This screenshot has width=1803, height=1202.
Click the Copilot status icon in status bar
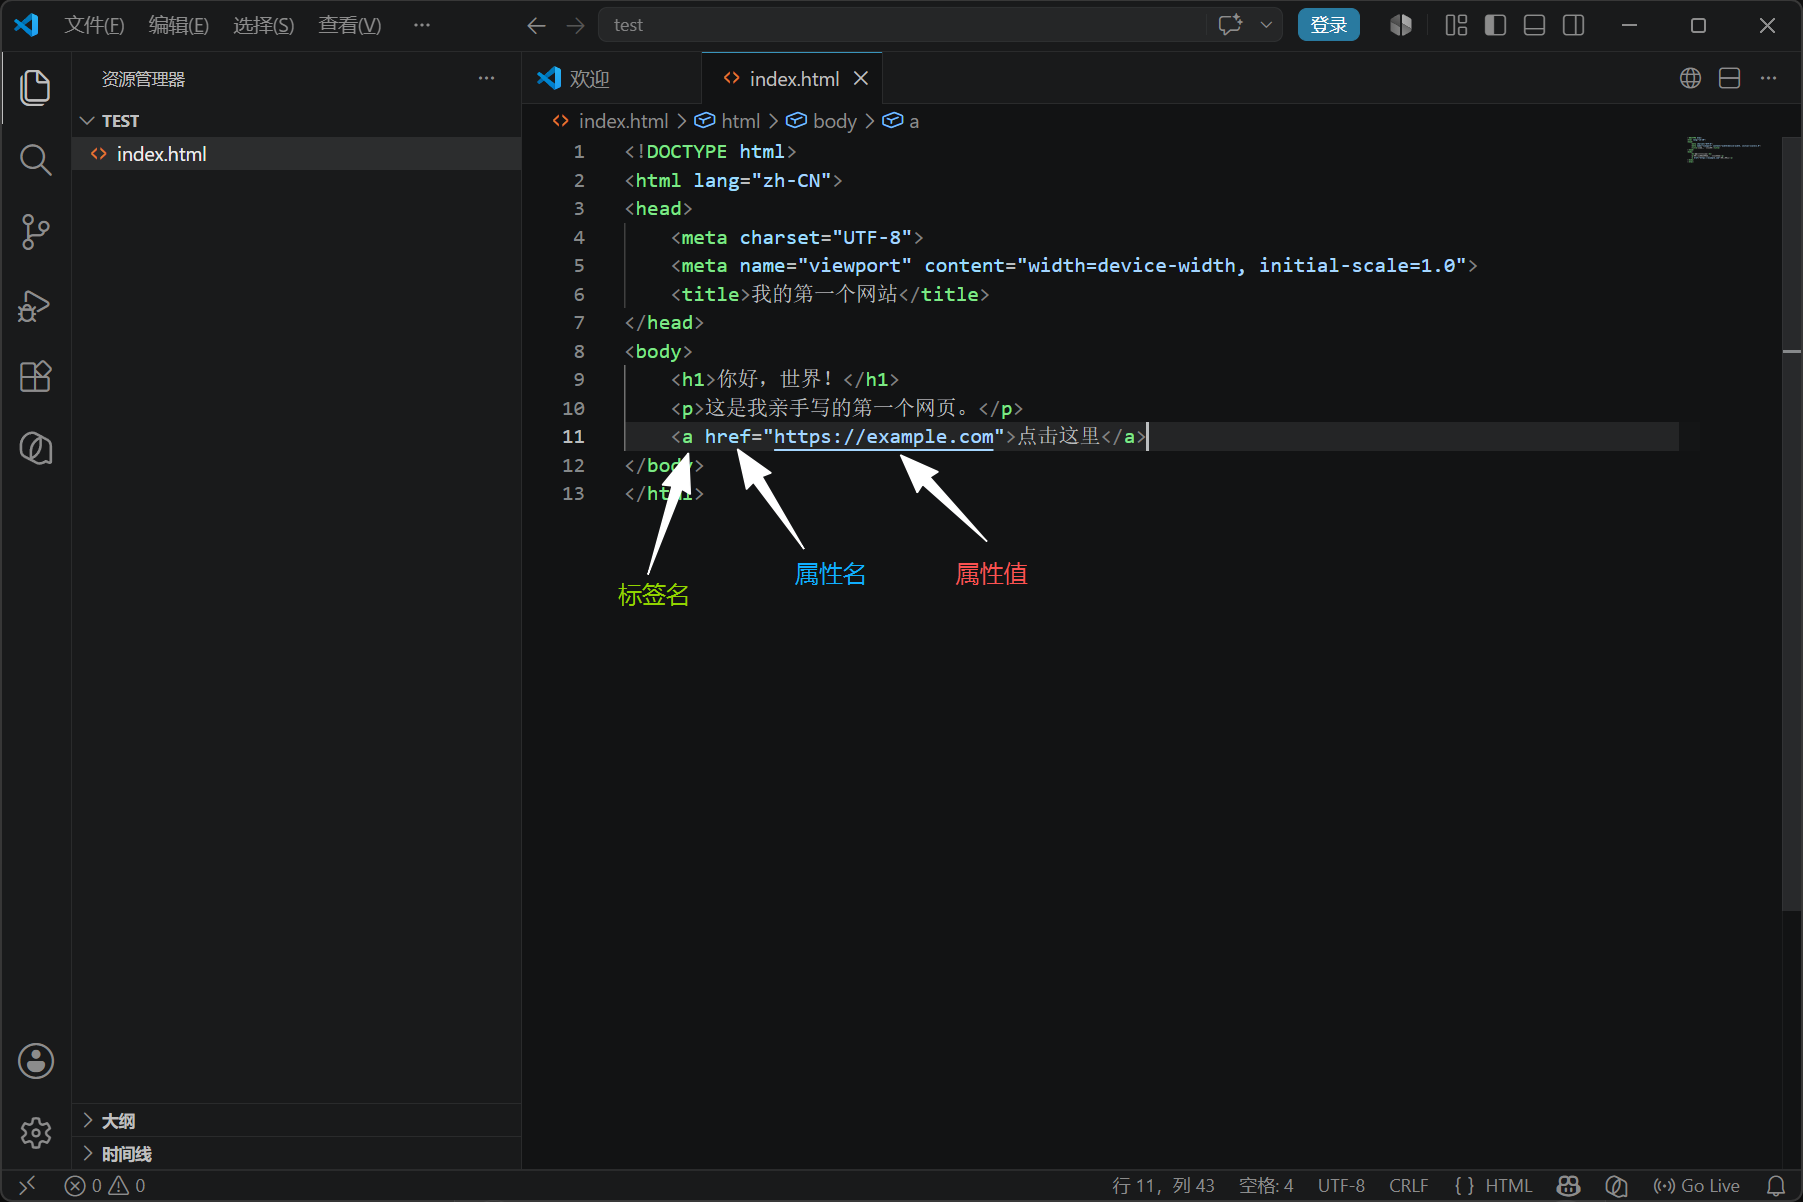pos(1568,1186)
